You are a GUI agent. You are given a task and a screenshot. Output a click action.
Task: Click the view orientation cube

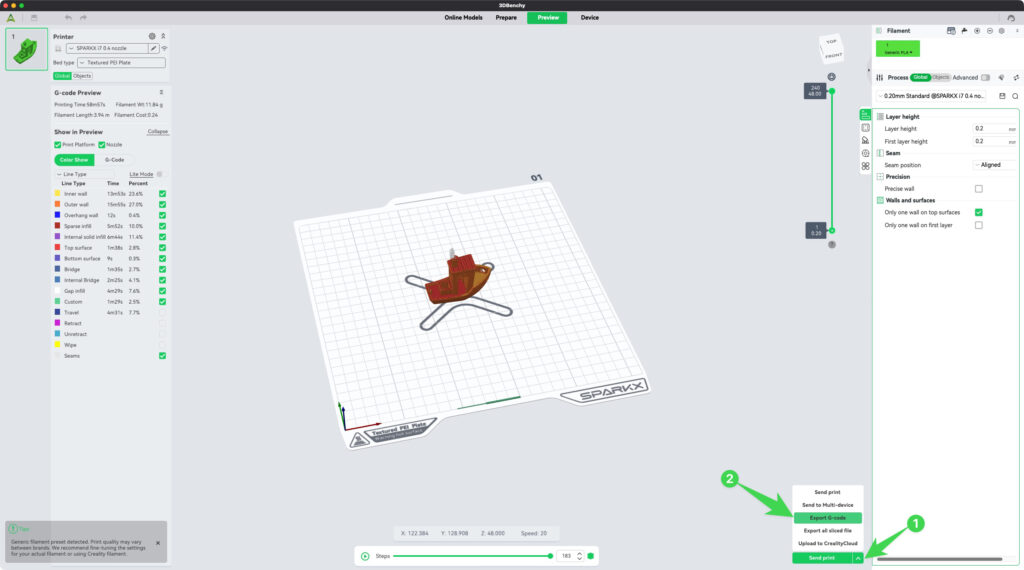point(831,48)
